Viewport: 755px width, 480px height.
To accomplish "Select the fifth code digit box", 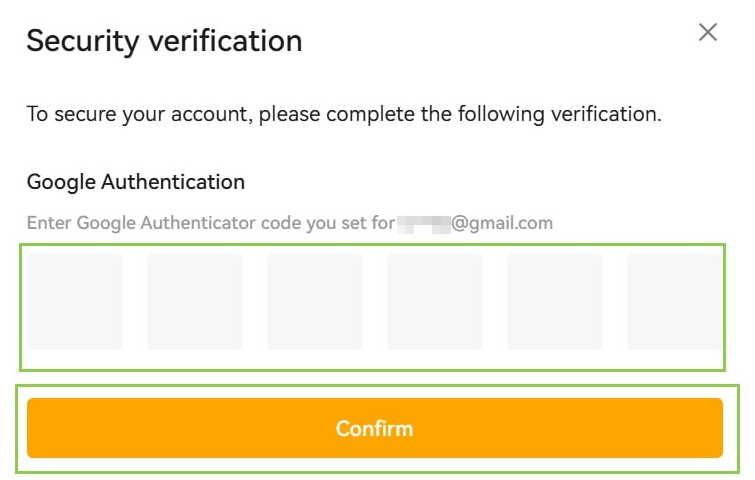I will (x=555, y=301).
